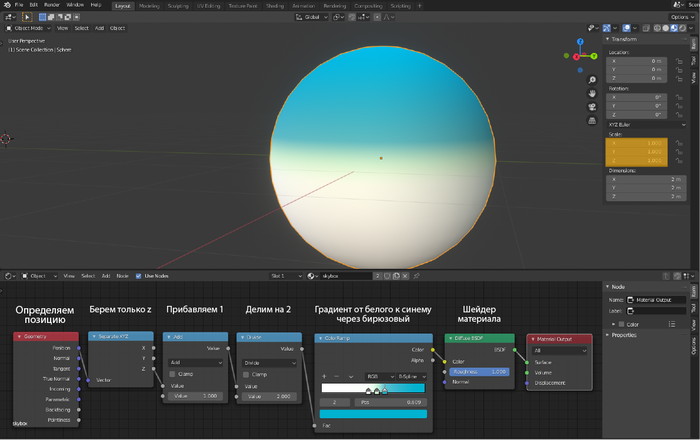Open B-Spline interpolation dropdown in ColorRamp
This screenshot has height=440, width=700.
(412, 377)
